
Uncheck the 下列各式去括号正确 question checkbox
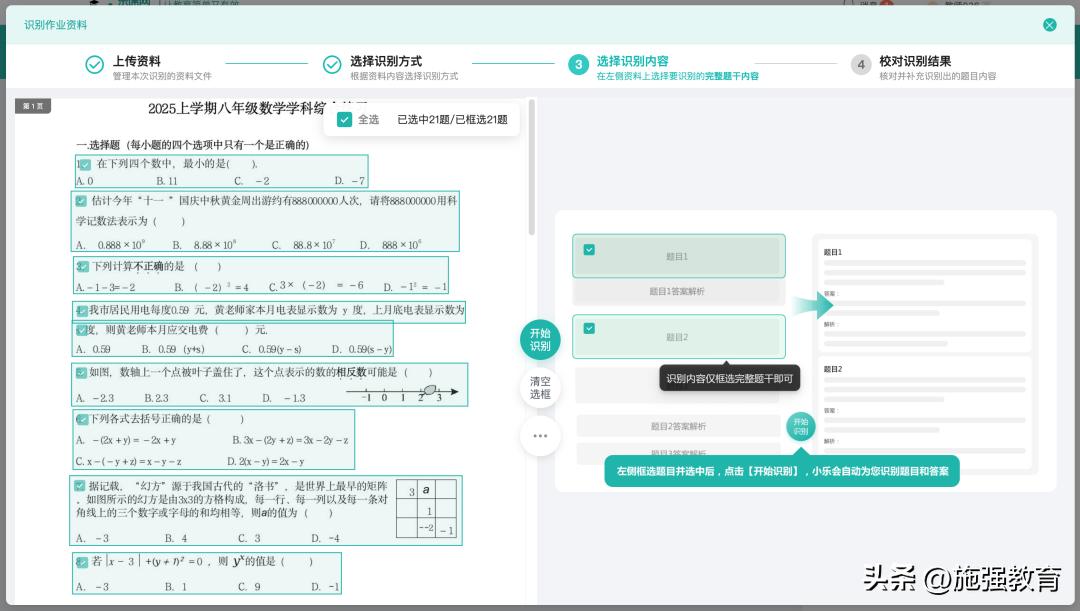[x=82, y=420]
